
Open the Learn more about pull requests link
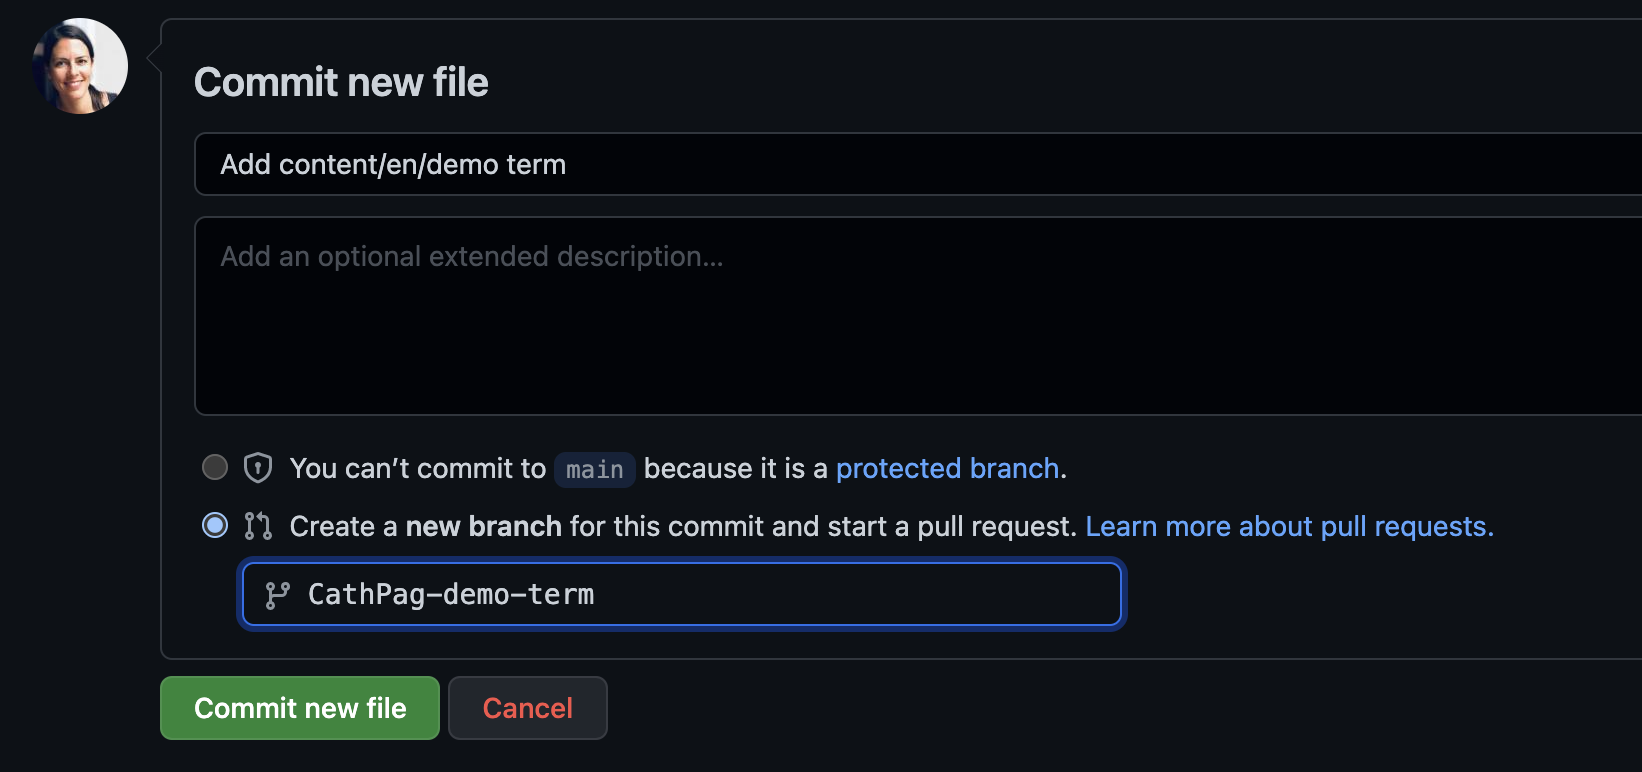click(1289, 526)
